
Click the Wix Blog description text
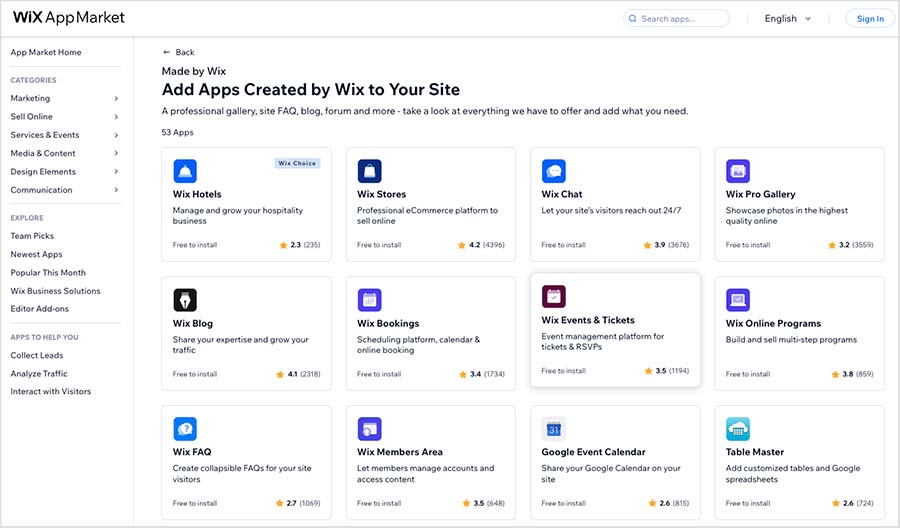click(x=240, y=345)
